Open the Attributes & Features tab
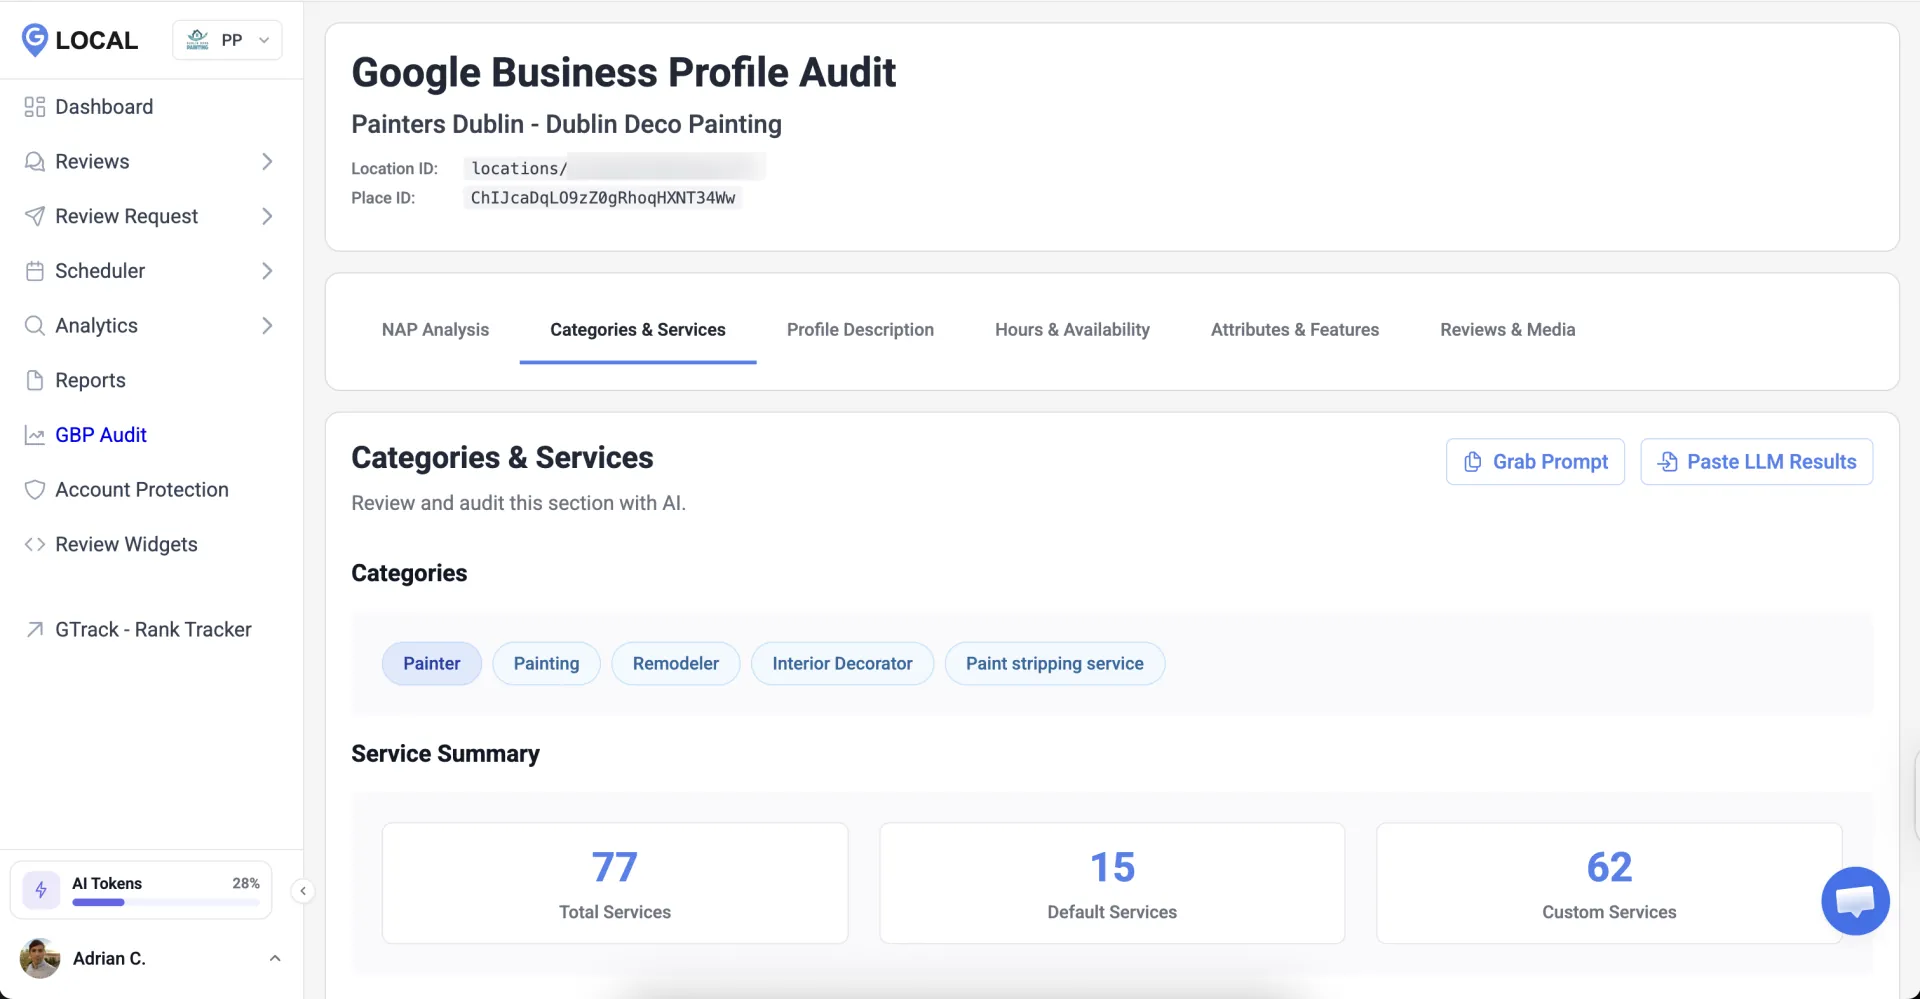 tap(1295, 330)
